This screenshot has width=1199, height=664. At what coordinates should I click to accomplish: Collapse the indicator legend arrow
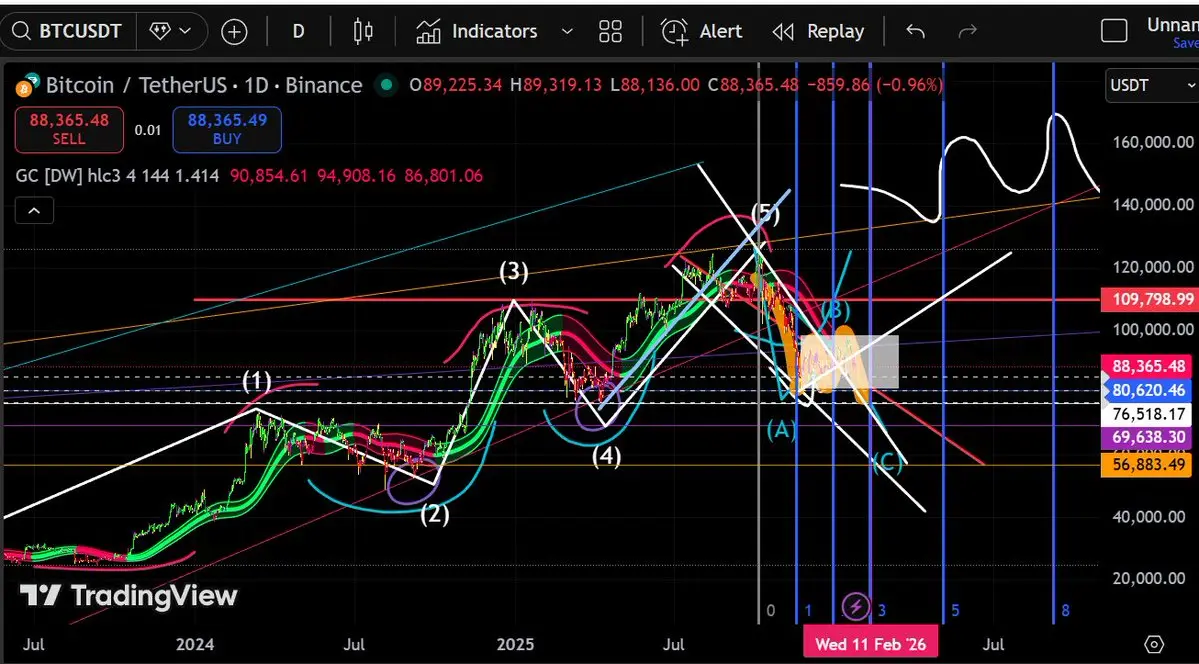34,210
